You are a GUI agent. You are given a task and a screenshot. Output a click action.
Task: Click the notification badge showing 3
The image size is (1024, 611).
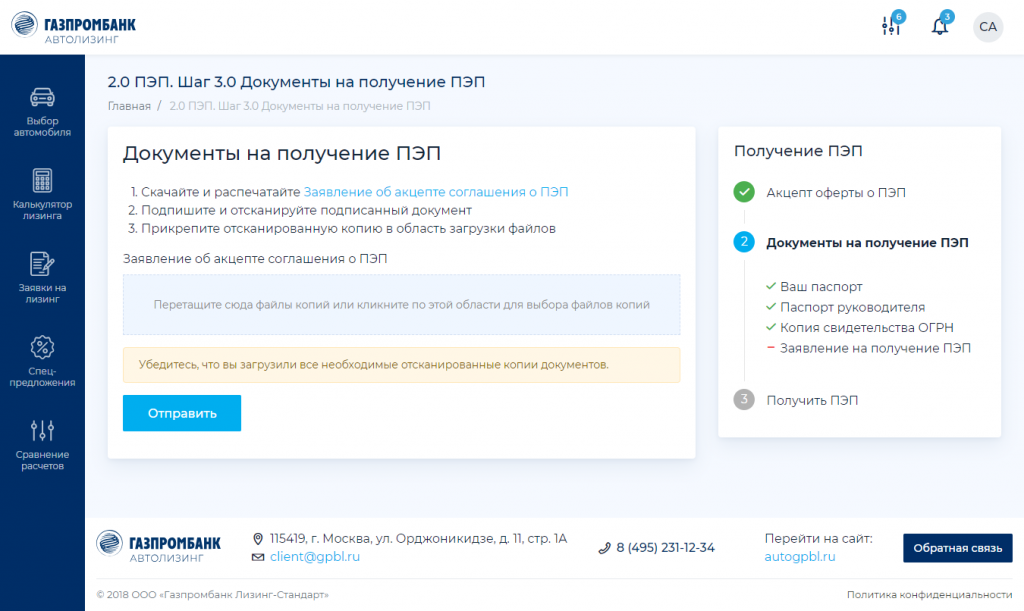pos(947,16)
